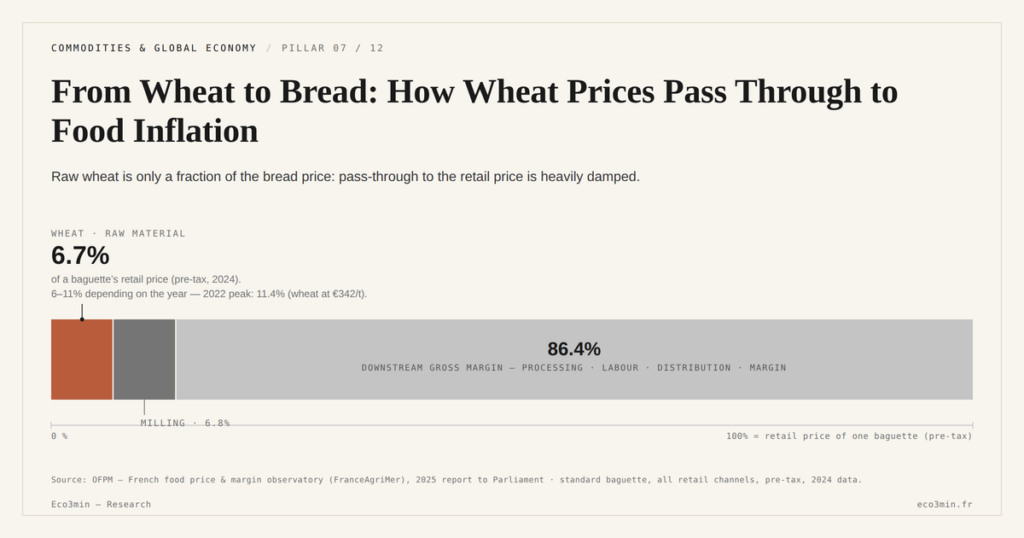Click the orange wheat raw material bar segment
Screen dimensions: 1024x538
[82, 359]
